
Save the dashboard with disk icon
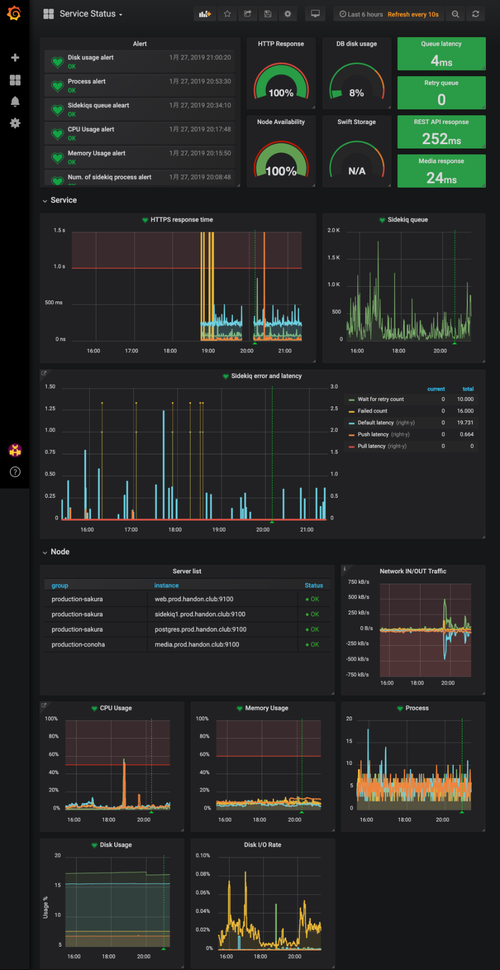click(267, 14)
